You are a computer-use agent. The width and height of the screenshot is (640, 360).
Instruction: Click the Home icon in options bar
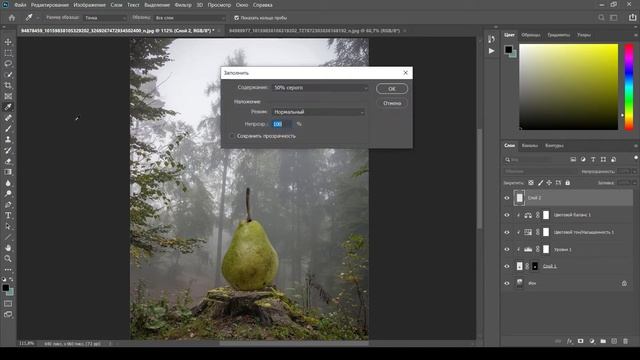11,18
